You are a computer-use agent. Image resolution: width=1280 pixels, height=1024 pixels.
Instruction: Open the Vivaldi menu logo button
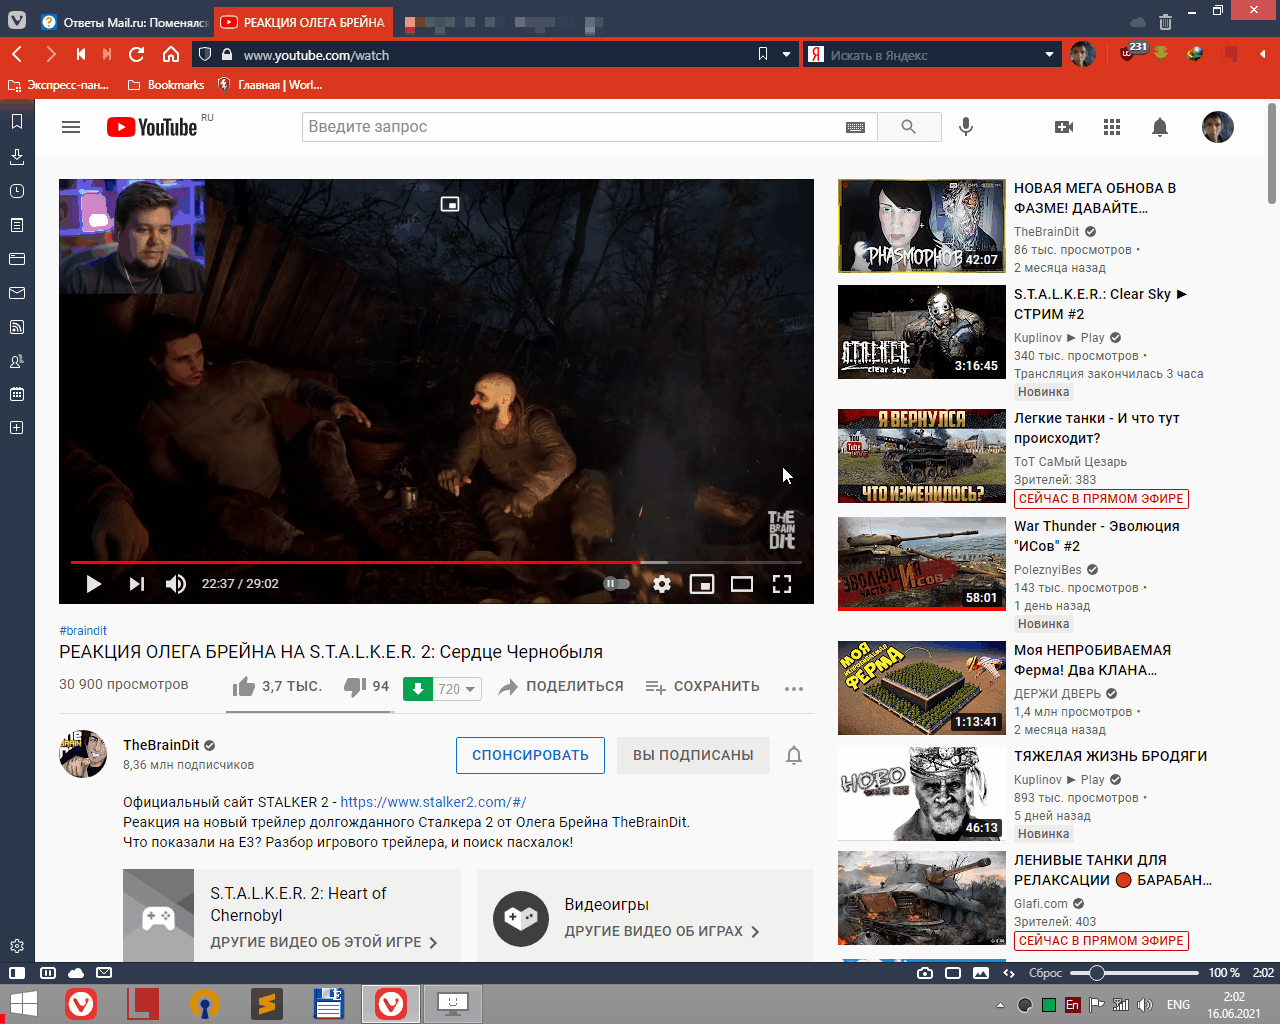(17, 21)
